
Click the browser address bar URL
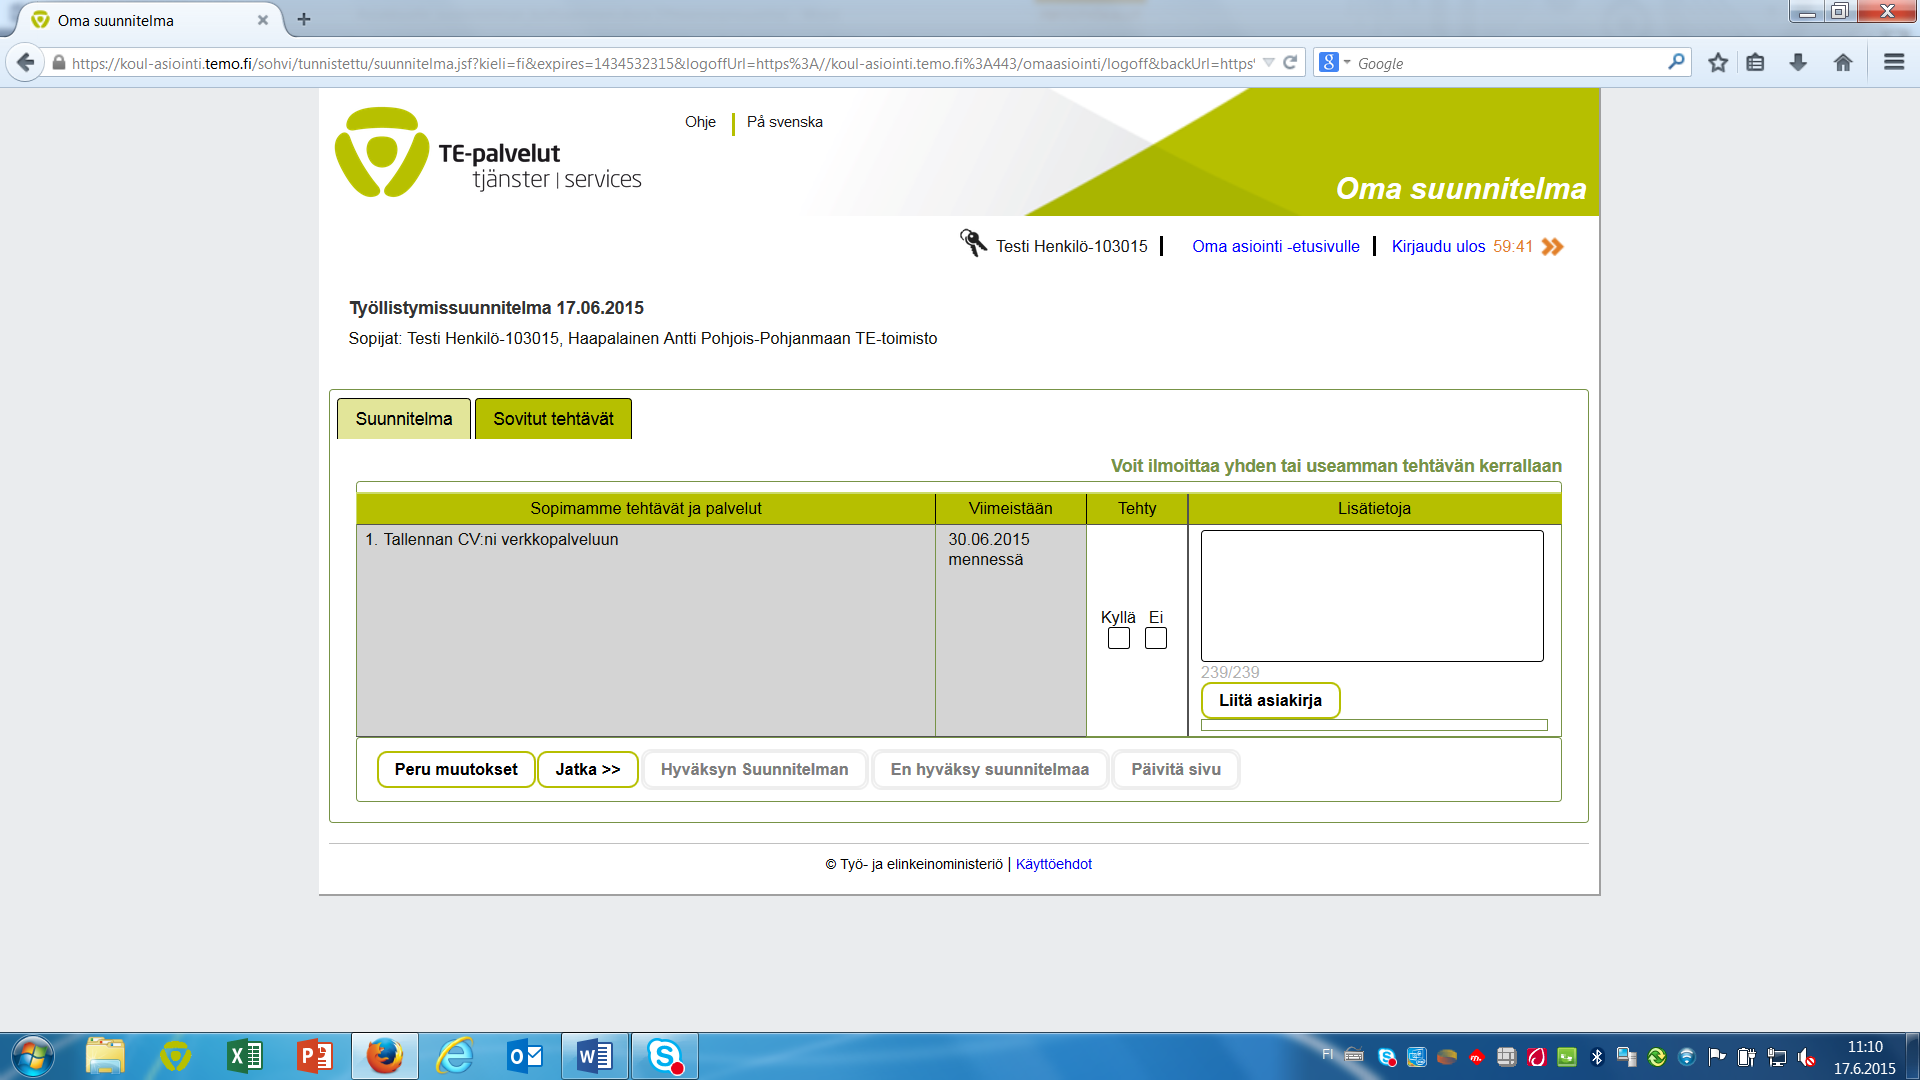pyautogui.click(x=663, y=63)
